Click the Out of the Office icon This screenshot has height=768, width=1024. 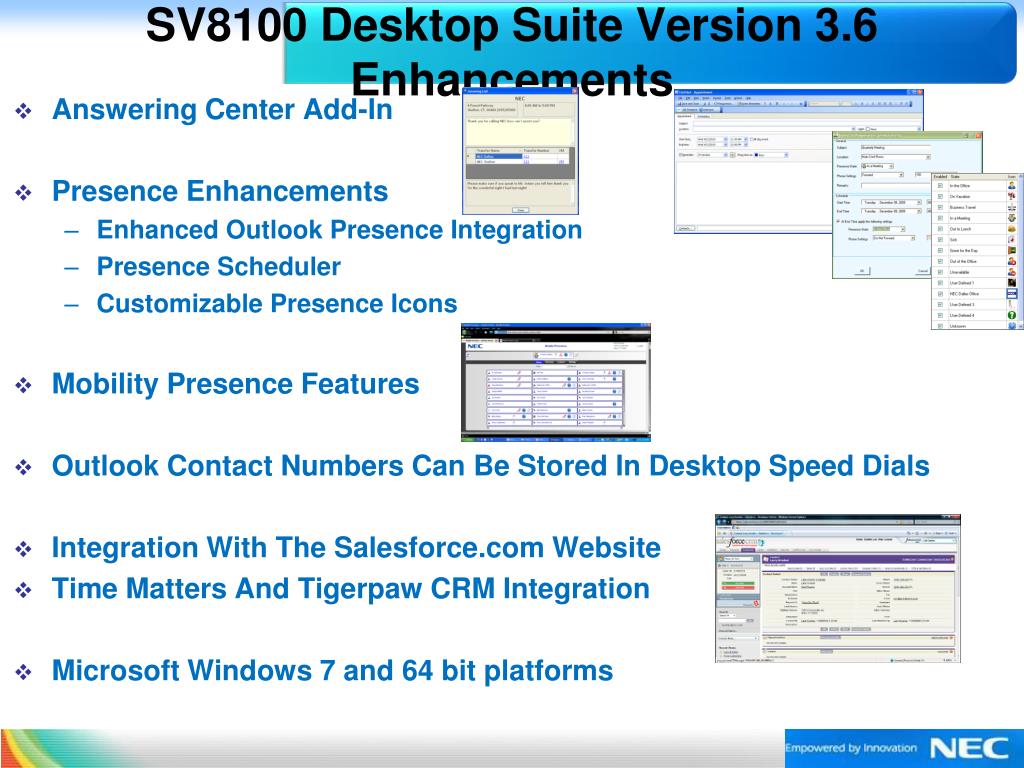click(1012, 261)
